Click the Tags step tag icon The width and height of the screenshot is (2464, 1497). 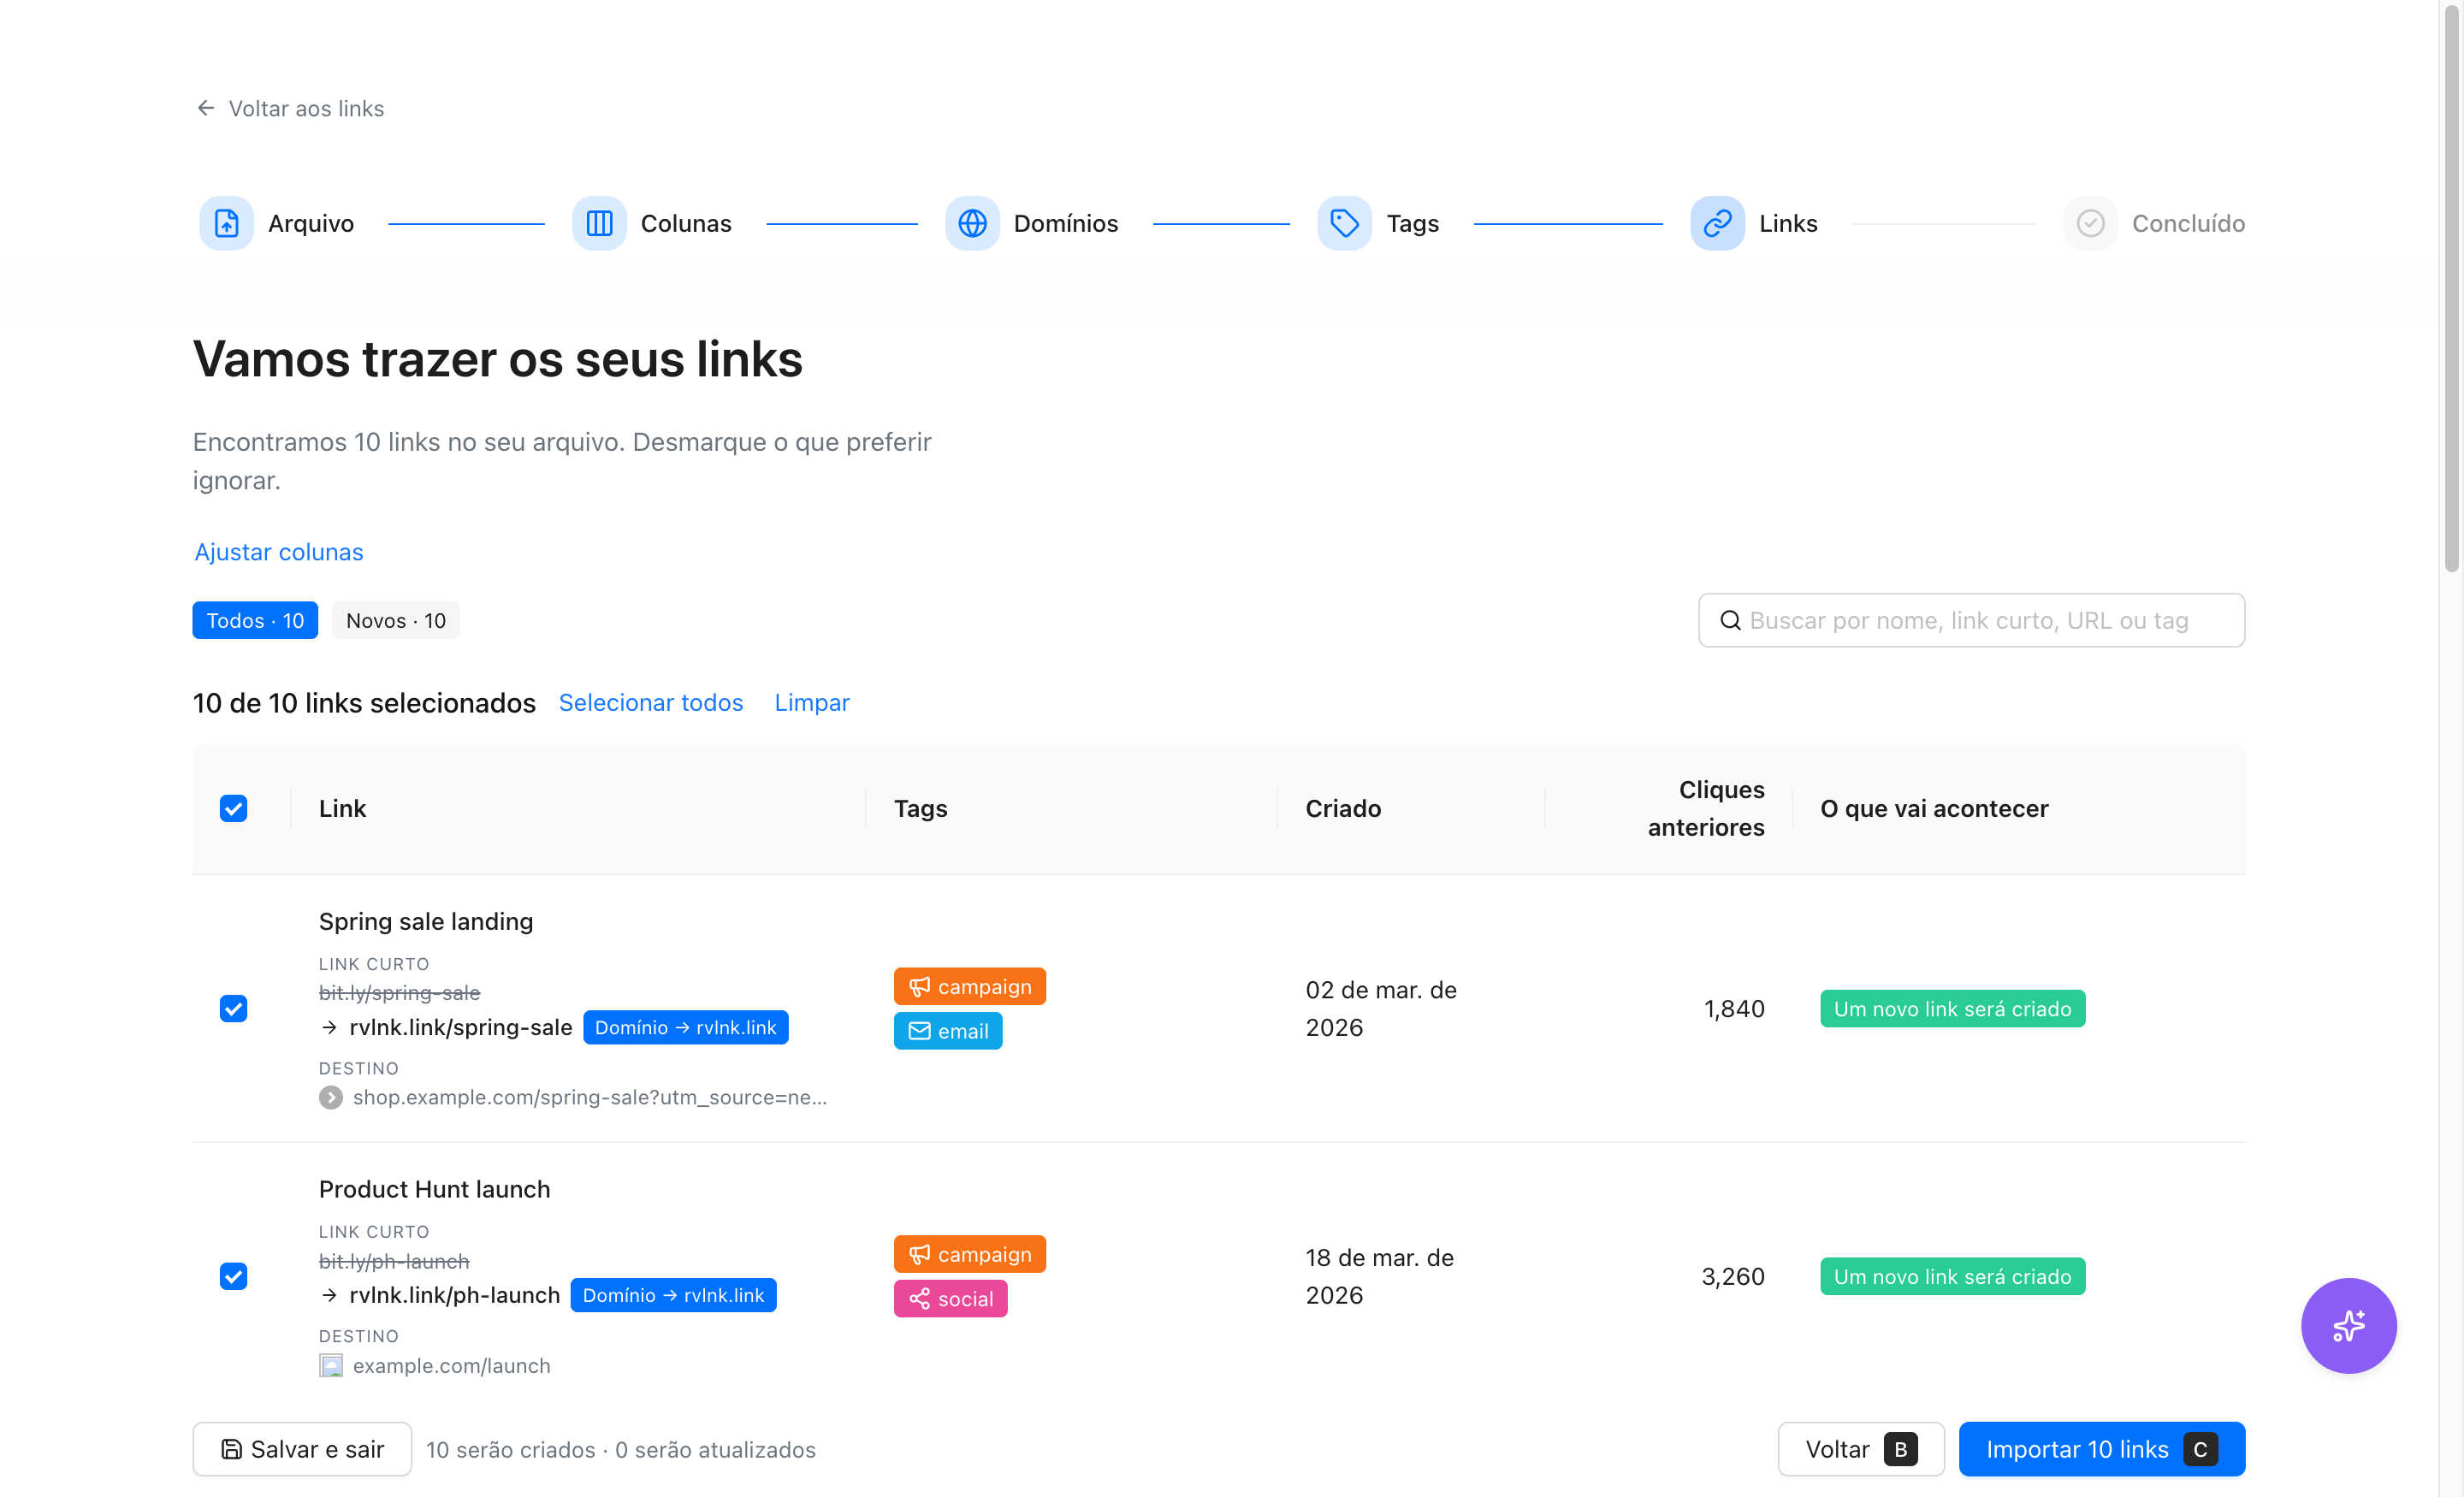[1344, 223]
